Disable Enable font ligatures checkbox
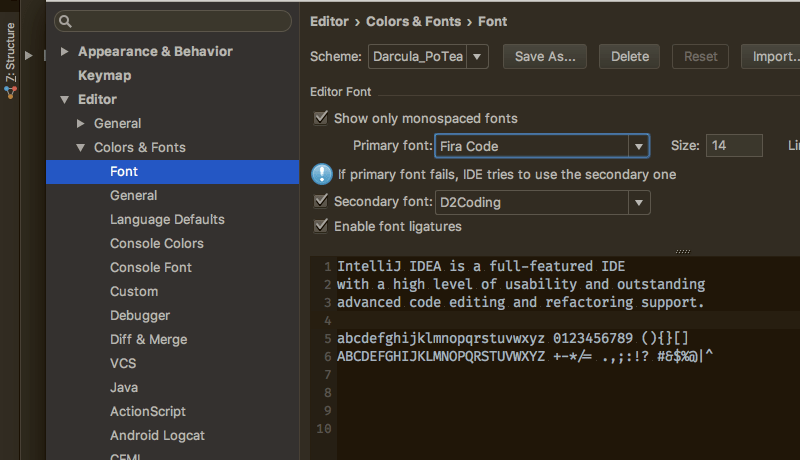This screenshot has height=460, width=800. (x=321, y=226)
